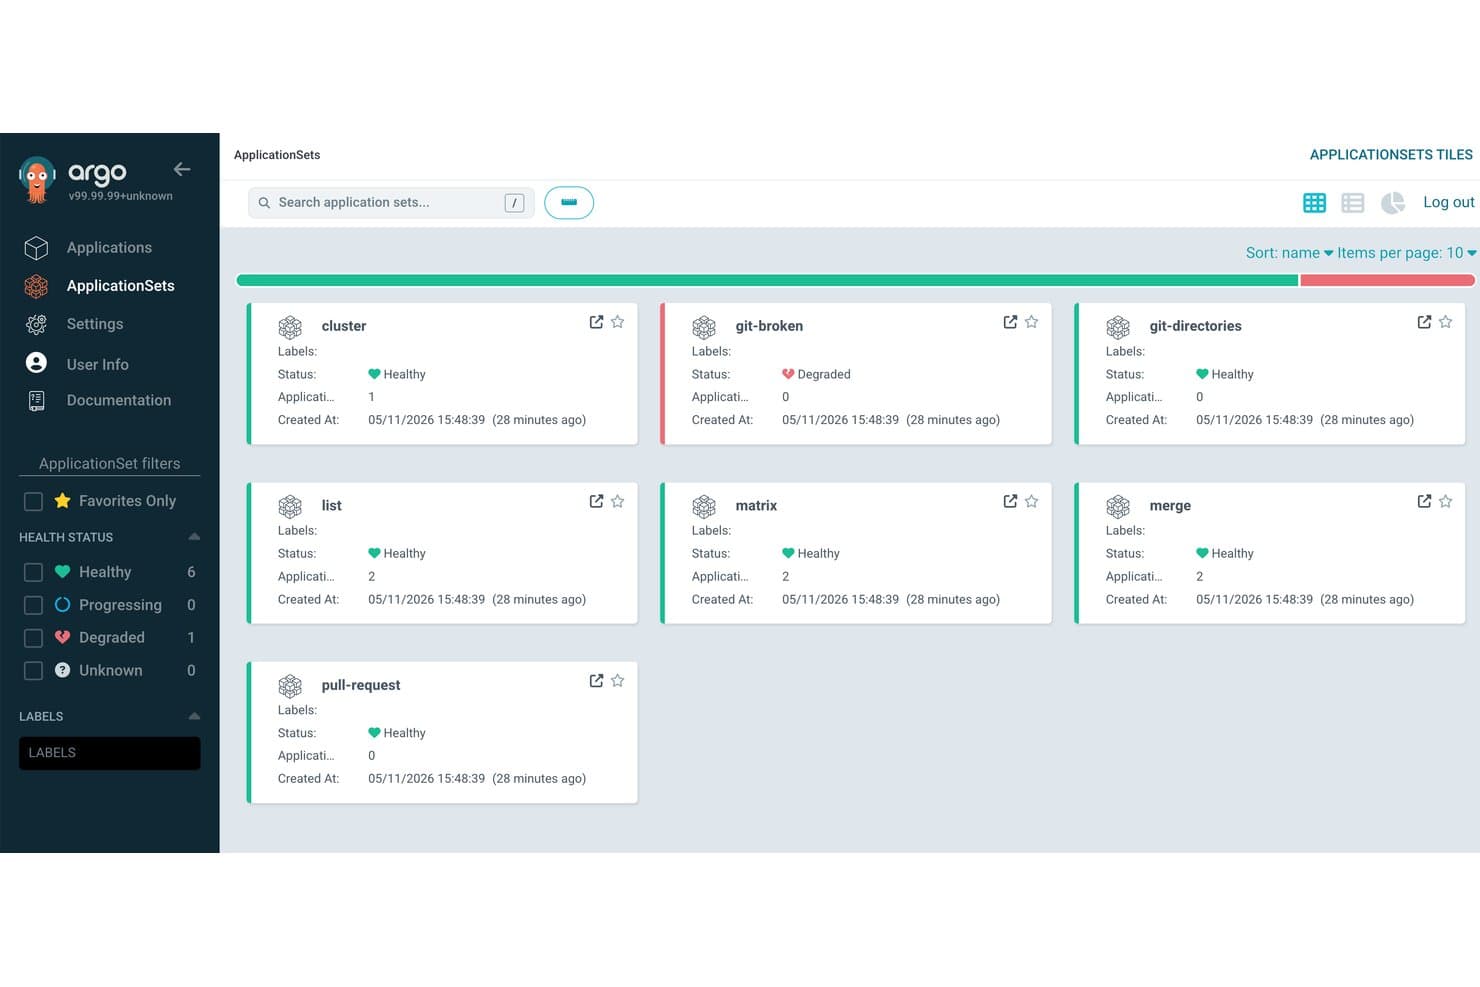This screenshot has width=1480, height=987.
Task: Open git-broken external link icon
Action: pos(1010,322)
